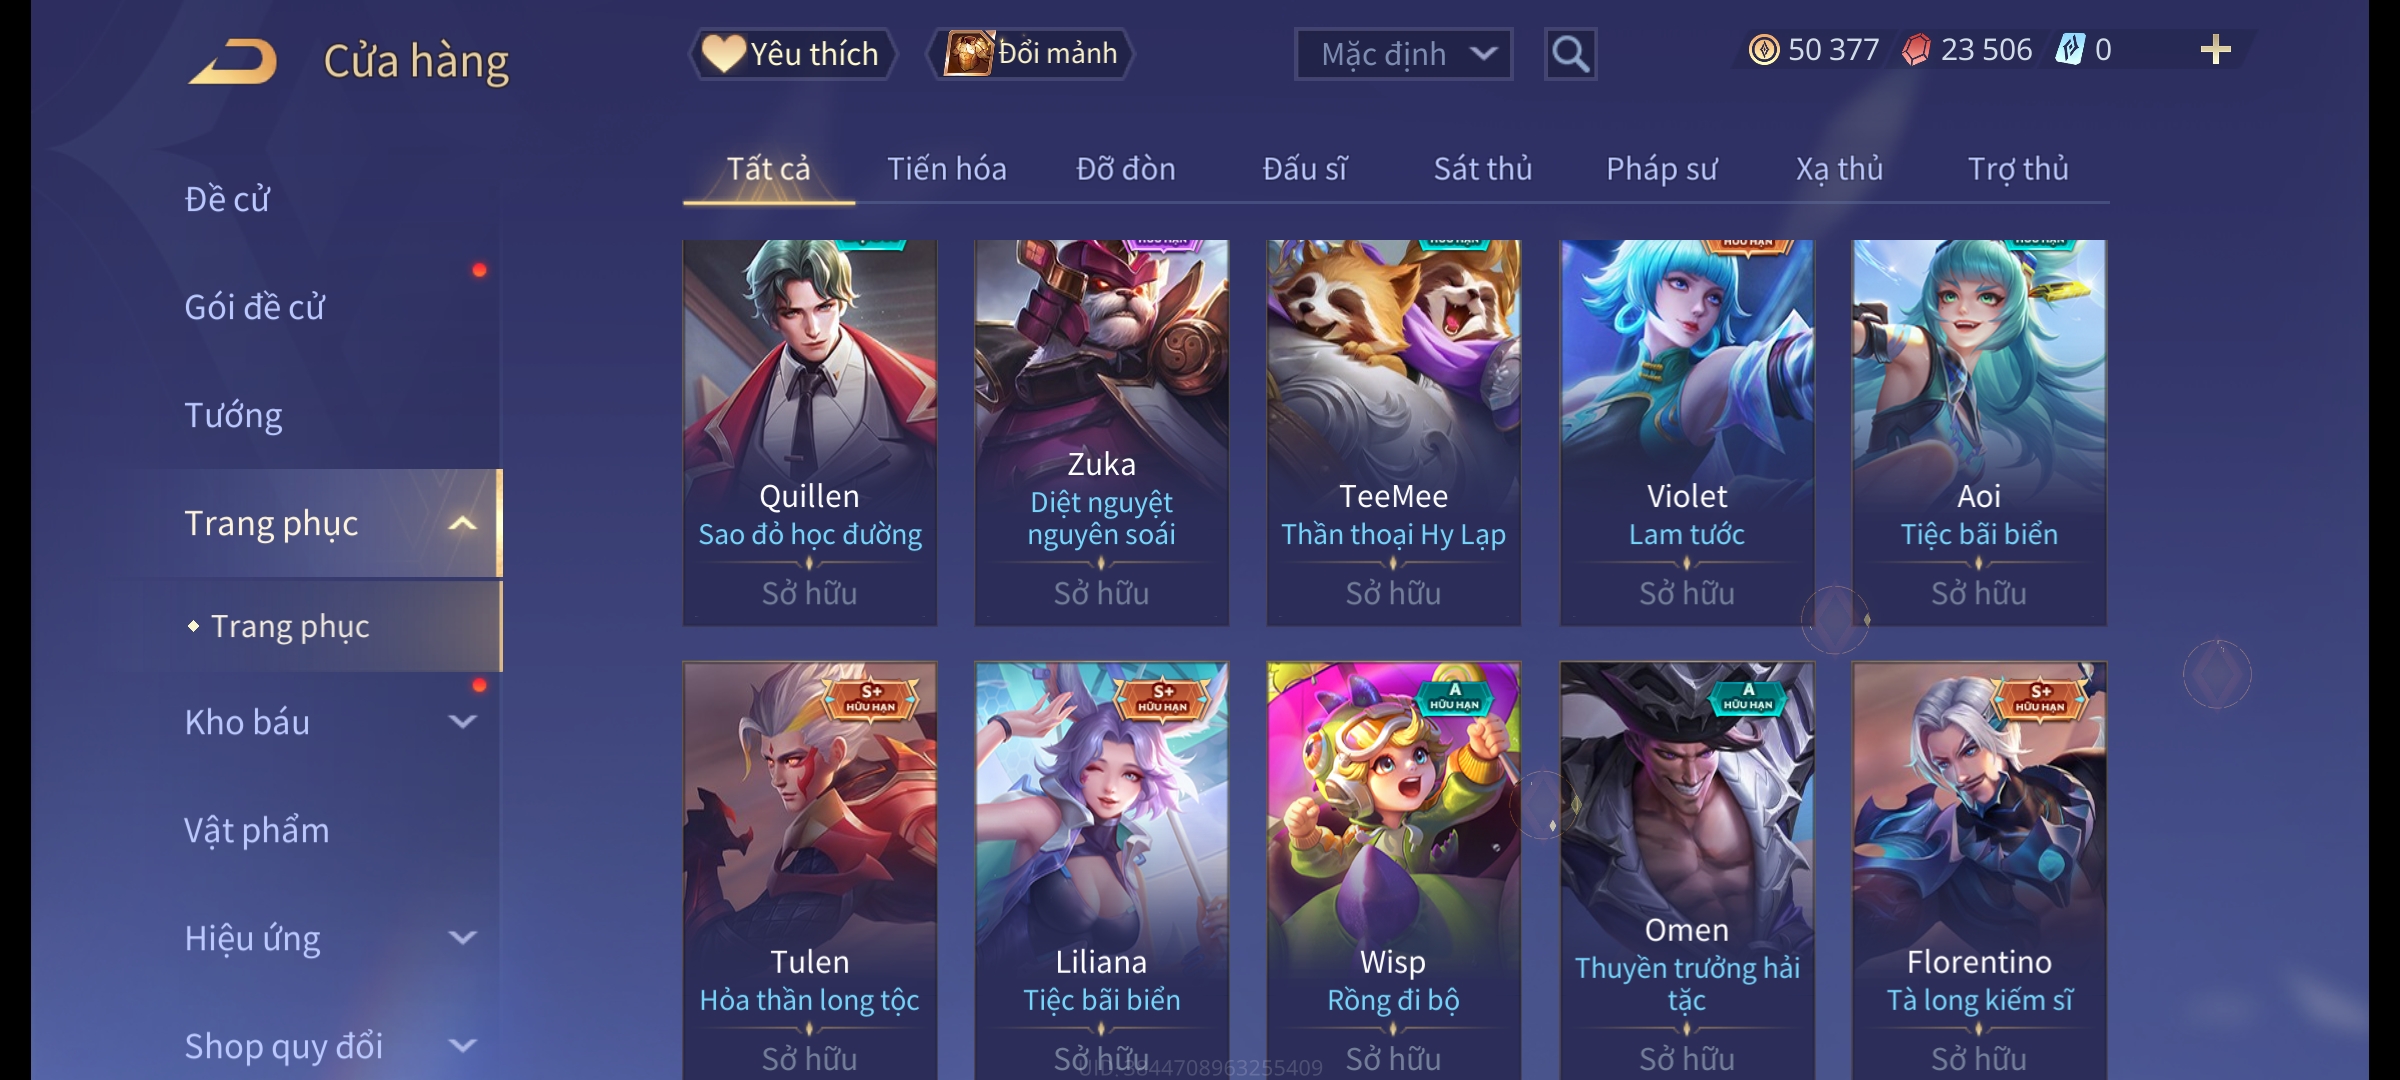Switch to the Sát thủ tab
The height and width of the screenshot is (1080, 2400).
point(1482,169)
